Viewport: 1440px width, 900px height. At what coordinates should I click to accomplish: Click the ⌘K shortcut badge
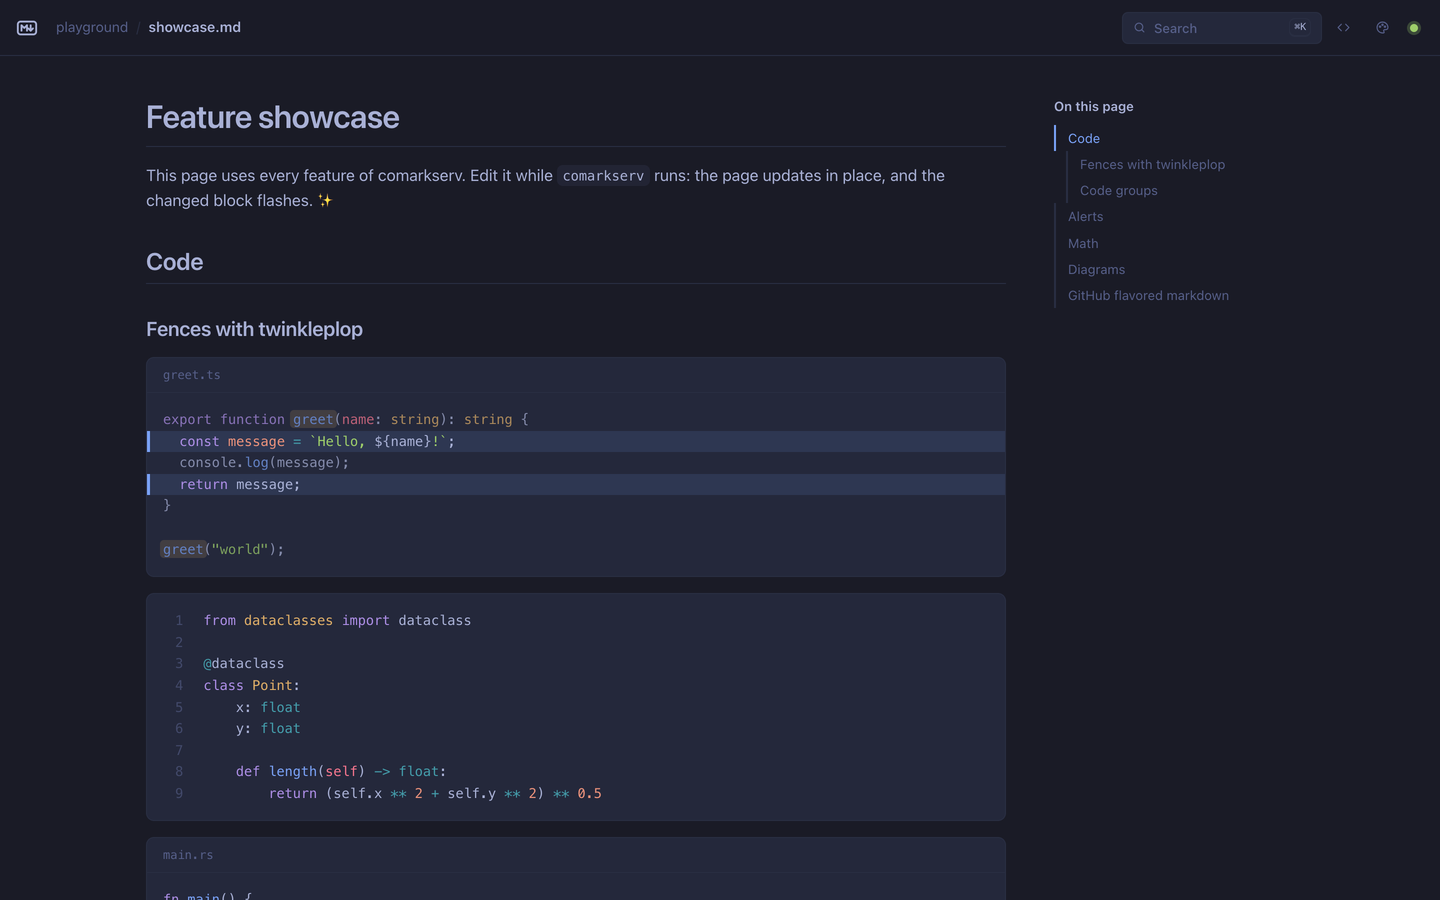coord(1300,27)
